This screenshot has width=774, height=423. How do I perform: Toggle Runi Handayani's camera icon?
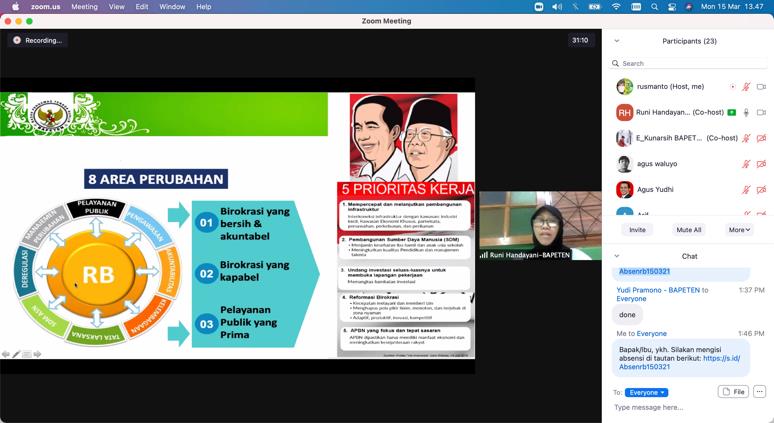click(x=761, y=113)
